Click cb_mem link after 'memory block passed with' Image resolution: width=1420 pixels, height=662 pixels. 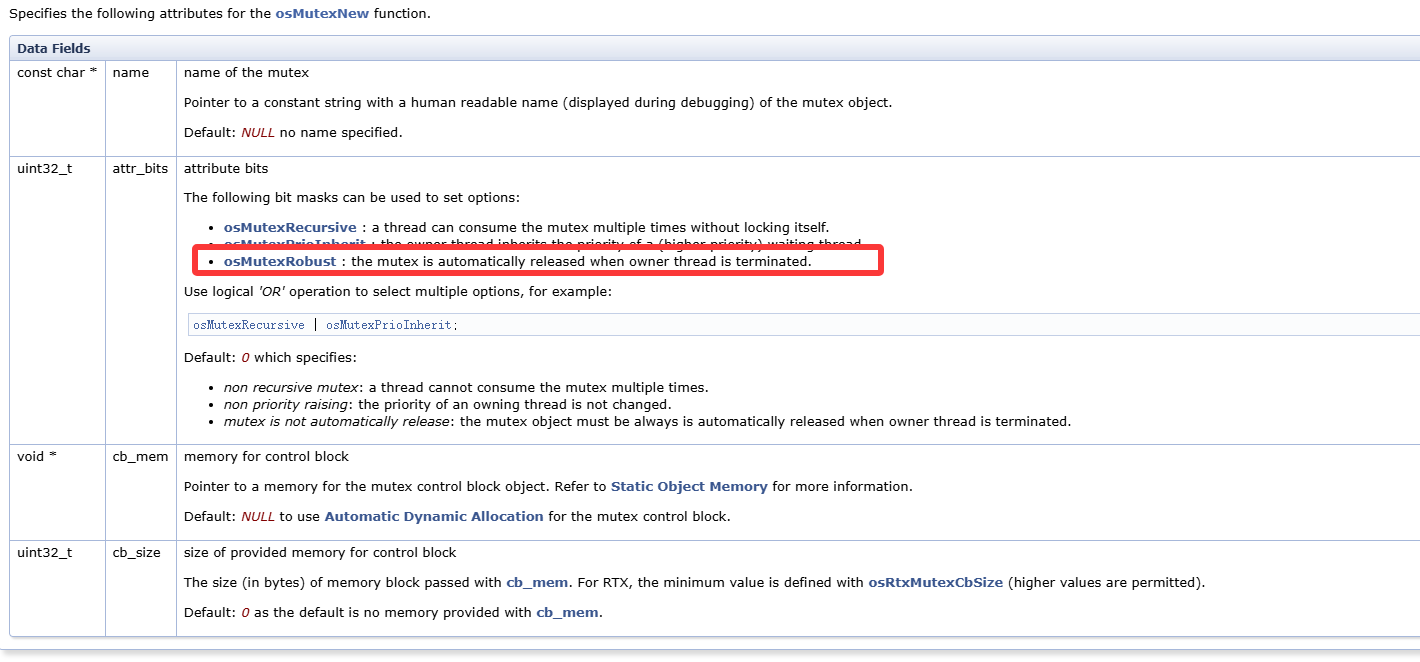pos(537,582)
